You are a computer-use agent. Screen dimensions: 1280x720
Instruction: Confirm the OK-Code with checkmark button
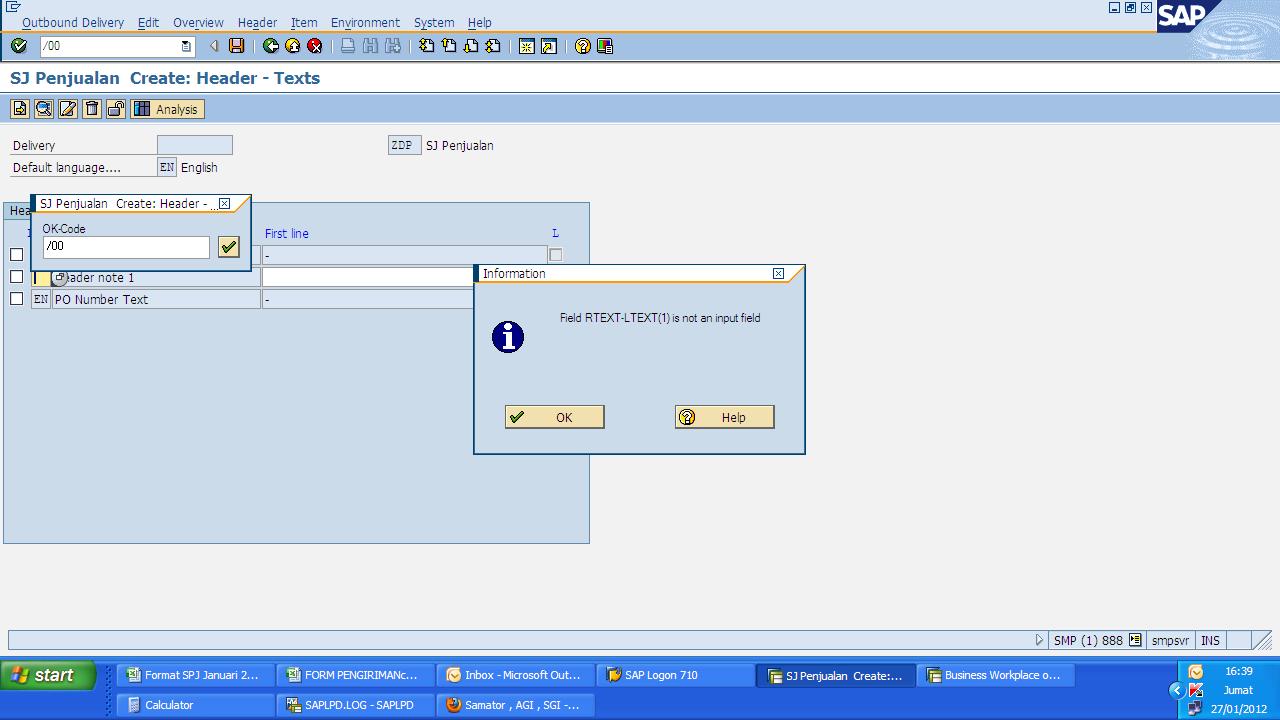click(229, 246)
